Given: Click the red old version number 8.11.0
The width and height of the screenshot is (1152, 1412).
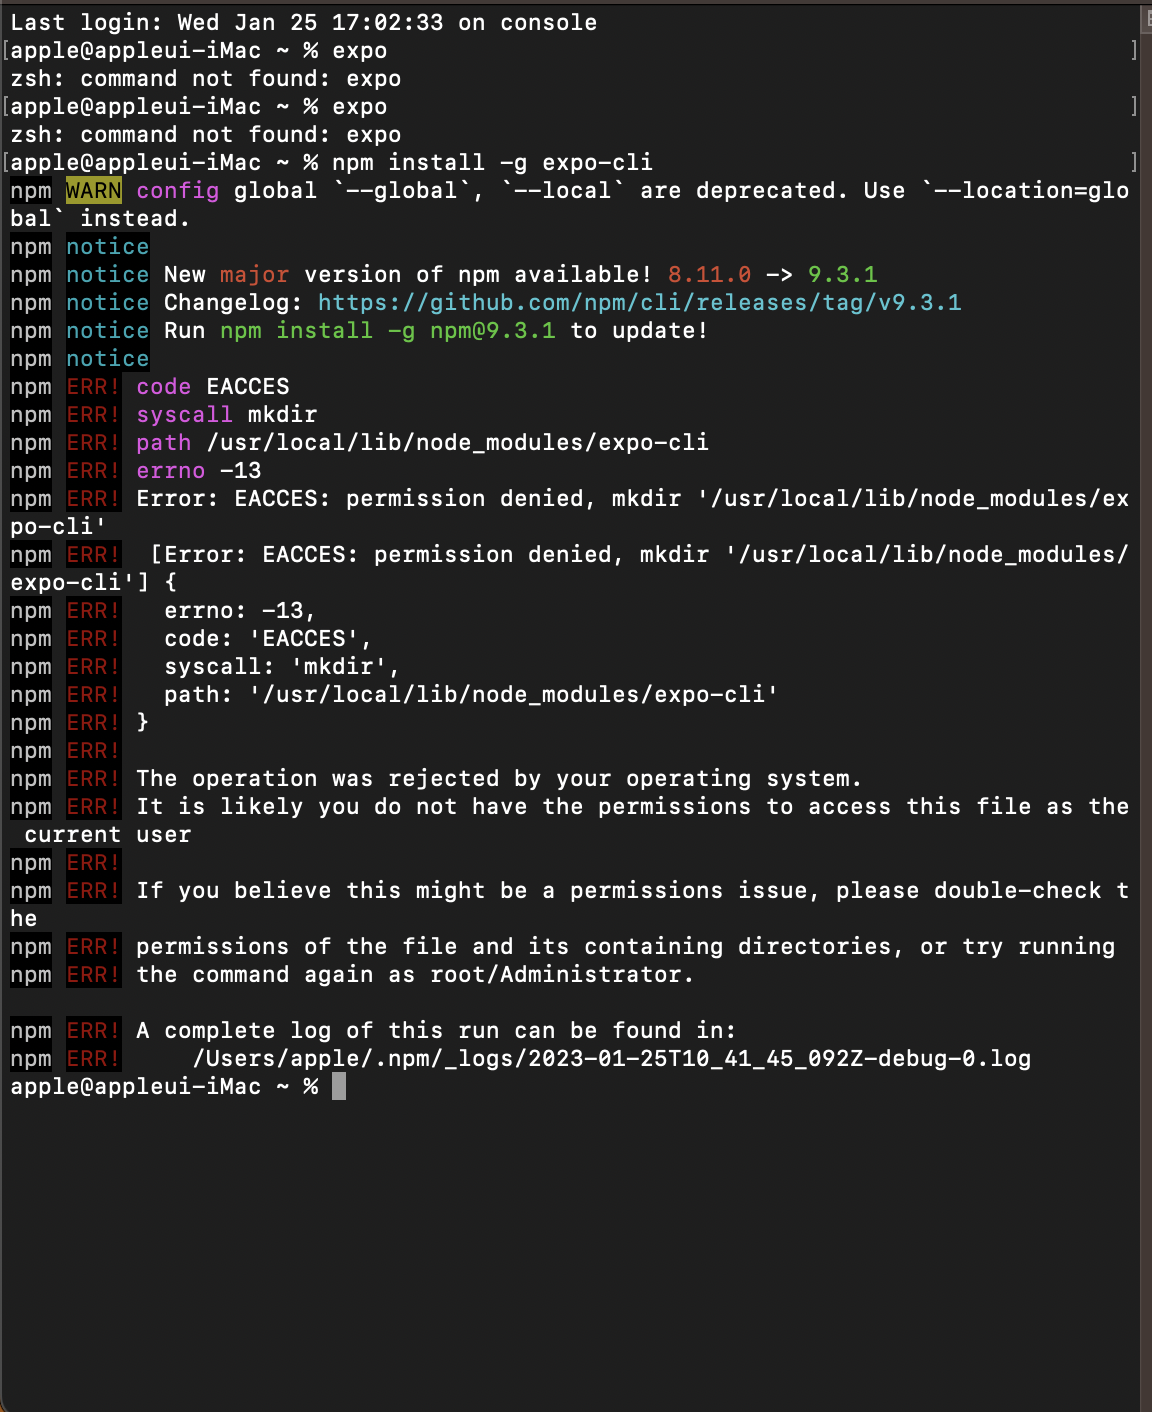Looking at the screenshot, I should click(x=710, y=274).
